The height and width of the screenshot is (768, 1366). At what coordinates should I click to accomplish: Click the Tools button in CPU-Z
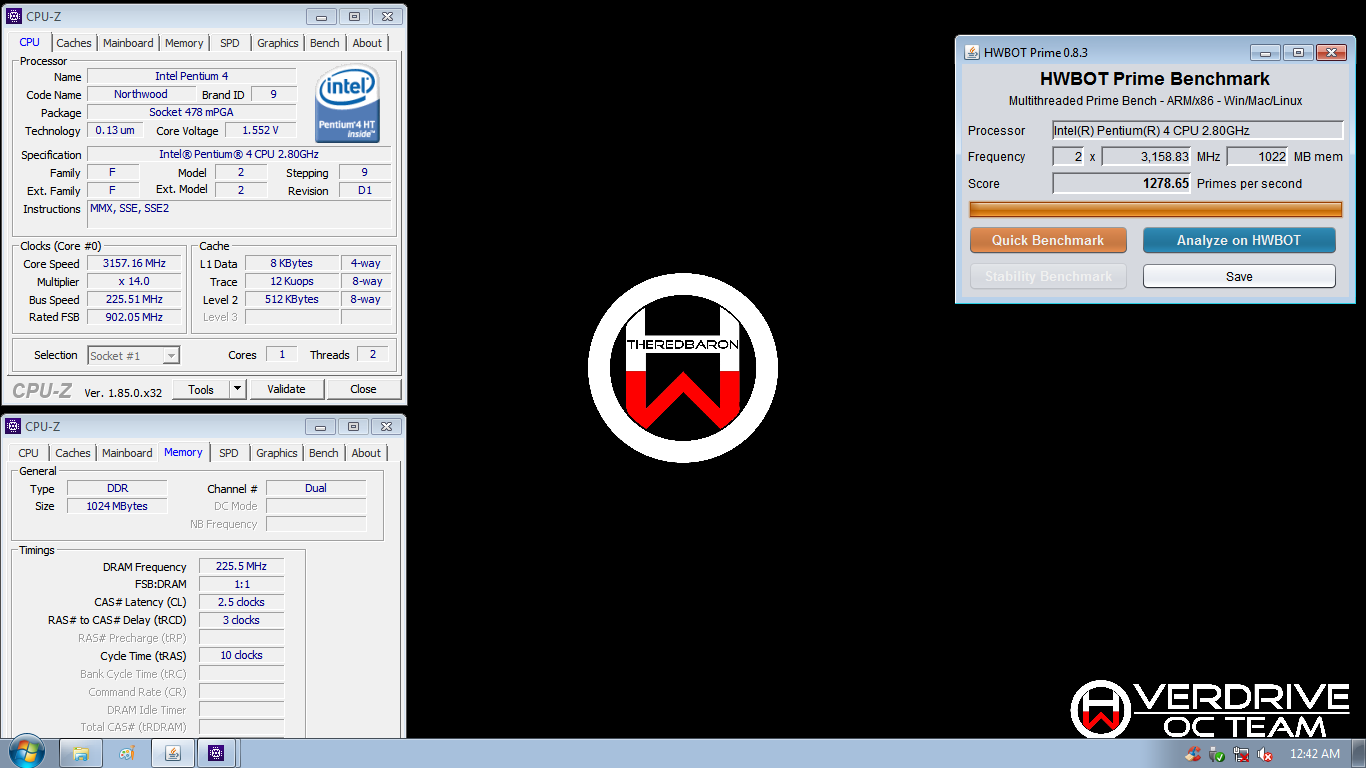coord(201,389)
